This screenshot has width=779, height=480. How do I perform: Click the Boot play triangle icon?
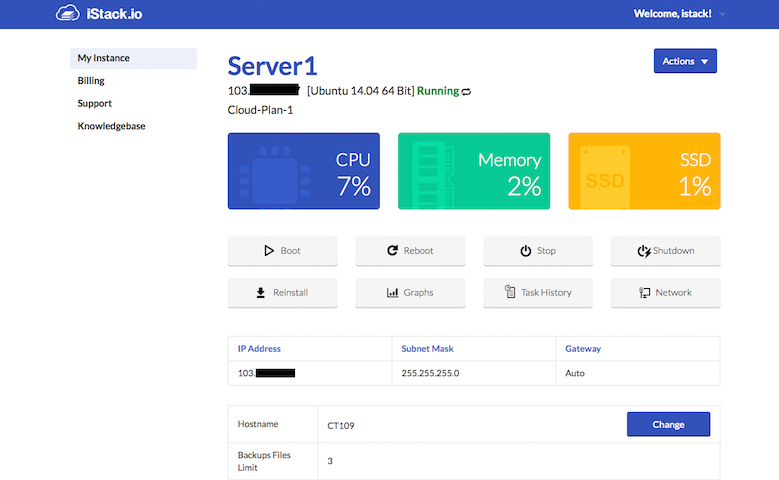pyautogui.click(x=269, y=250)
